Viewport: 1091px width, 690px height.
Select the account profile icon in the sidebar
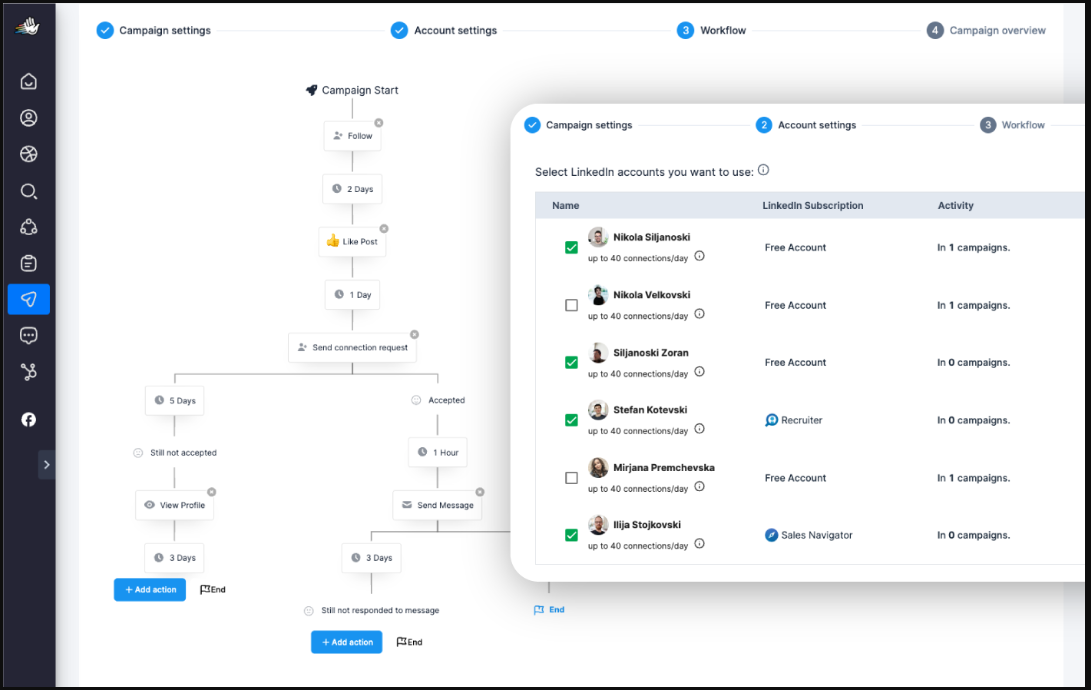pos(28,117)
